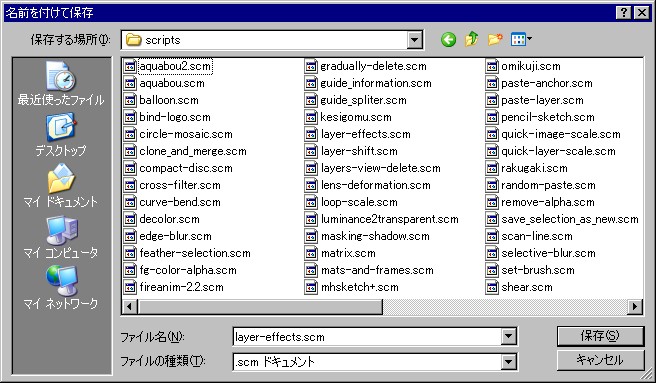Select the aquabou2.scm file icon
This screenshot has width=656, height=383.
pos(130,66)
